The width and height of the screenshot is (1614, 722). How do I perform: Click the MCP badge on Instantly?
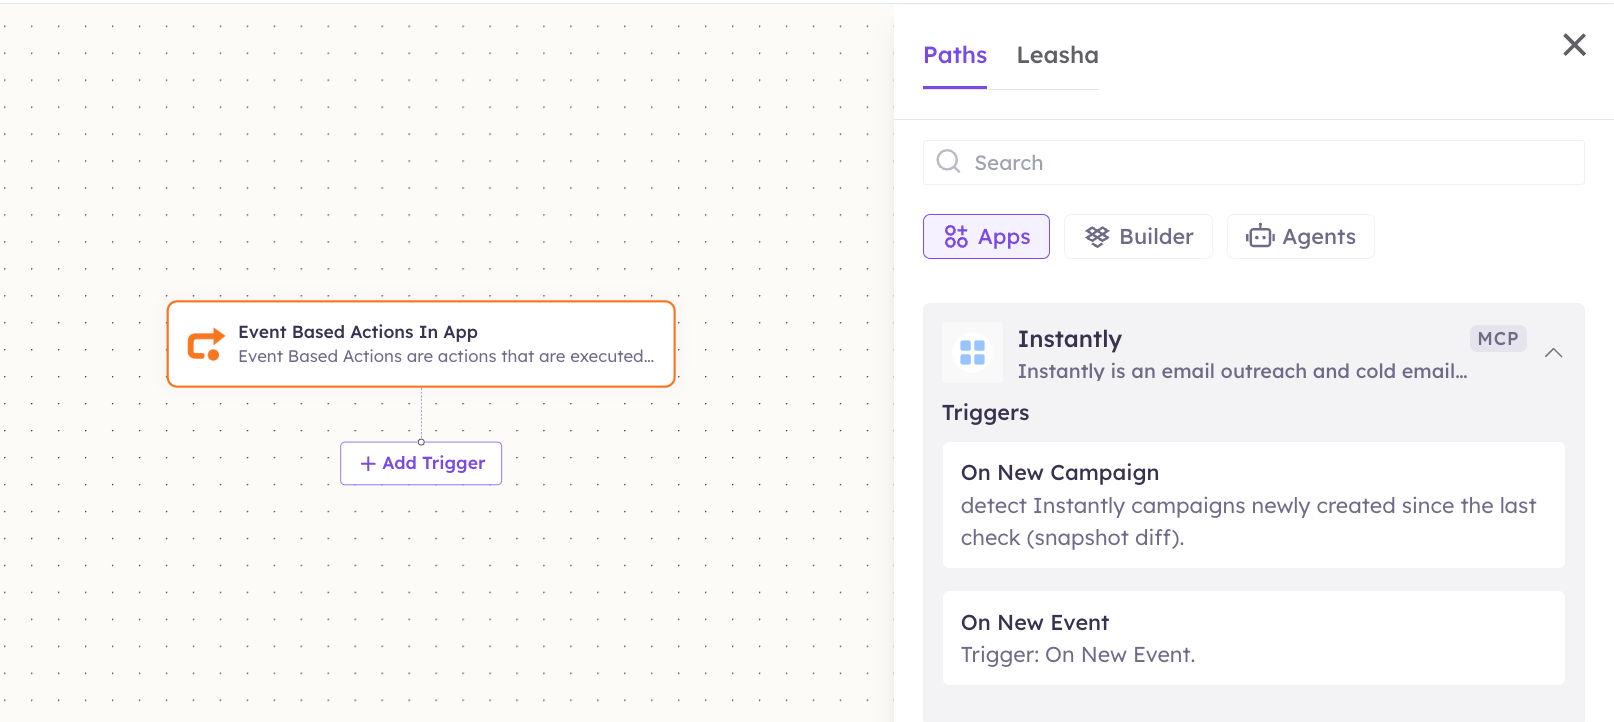(1498, 339)
